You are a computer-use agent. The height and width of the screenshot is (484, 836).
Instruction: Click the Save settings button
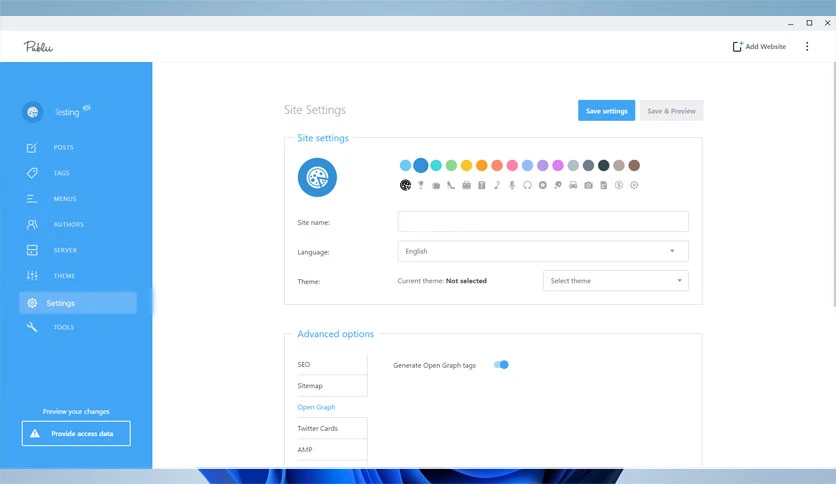[606, 110]
